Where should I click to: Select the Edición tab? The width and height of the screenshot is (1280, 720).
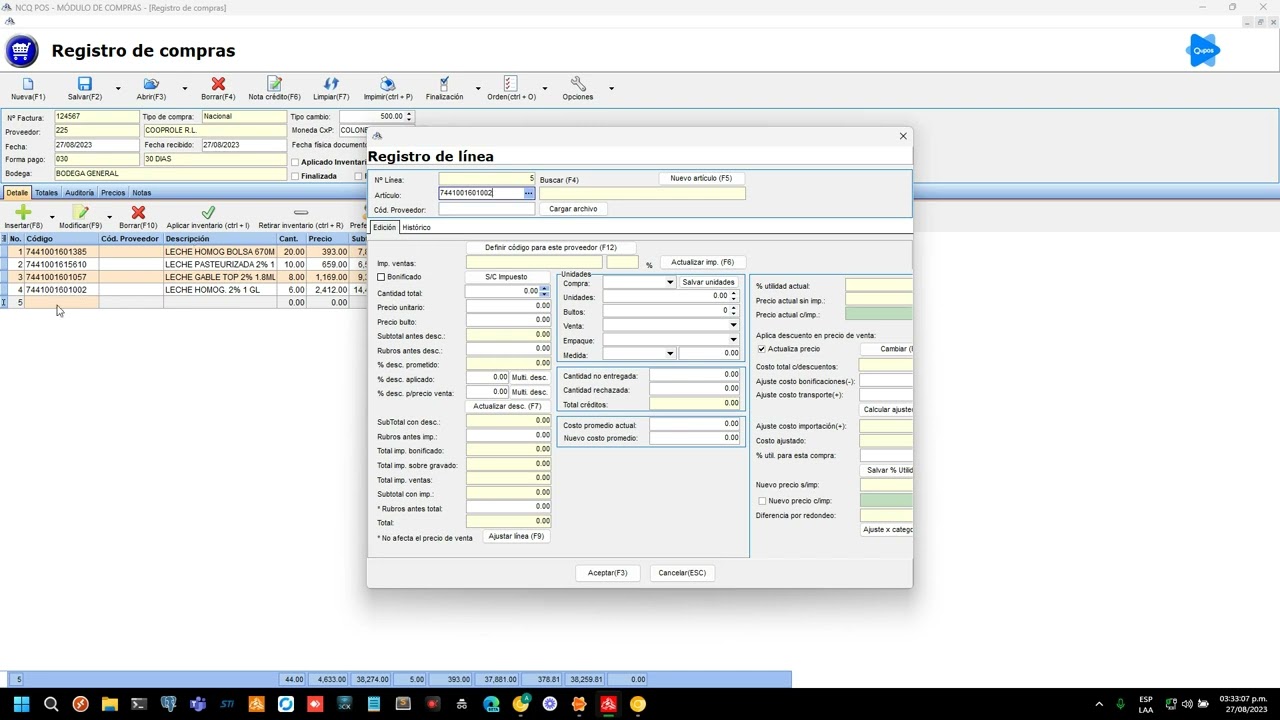tap(384, 228)
